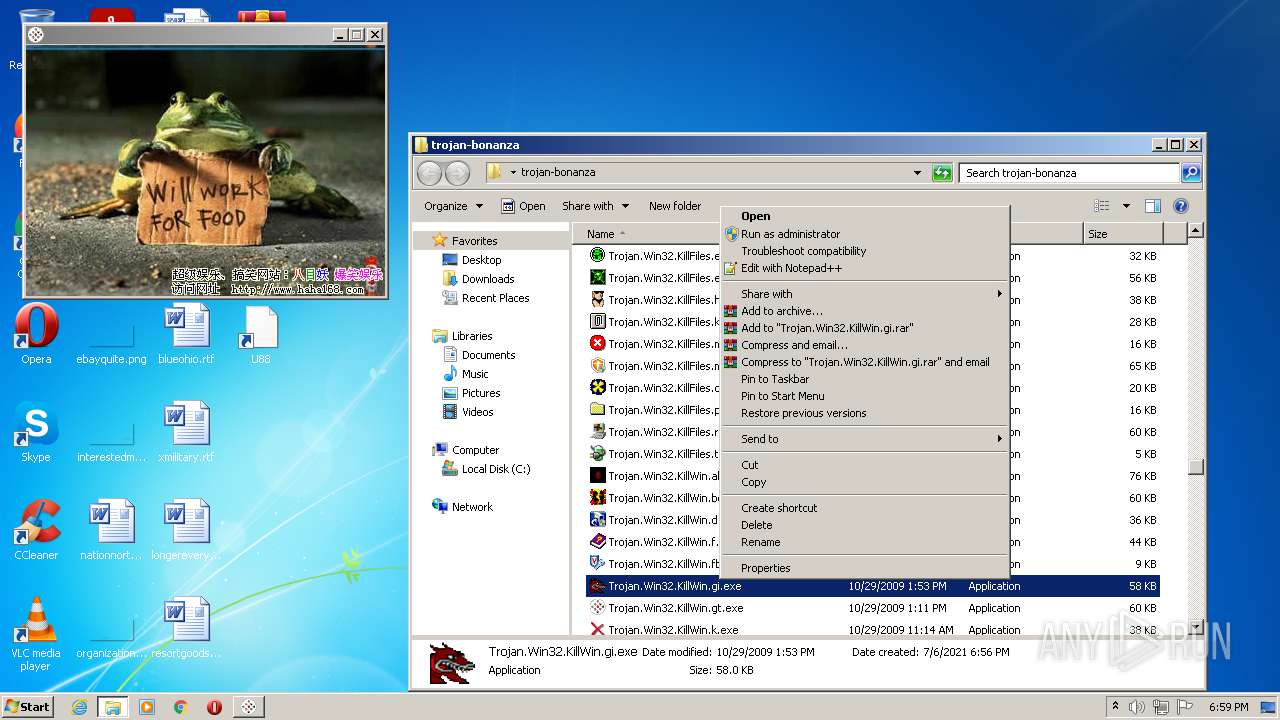The image size is (1280, 720).
Task: Open Google Chrome from the taskbar
Action: point(180,707)
